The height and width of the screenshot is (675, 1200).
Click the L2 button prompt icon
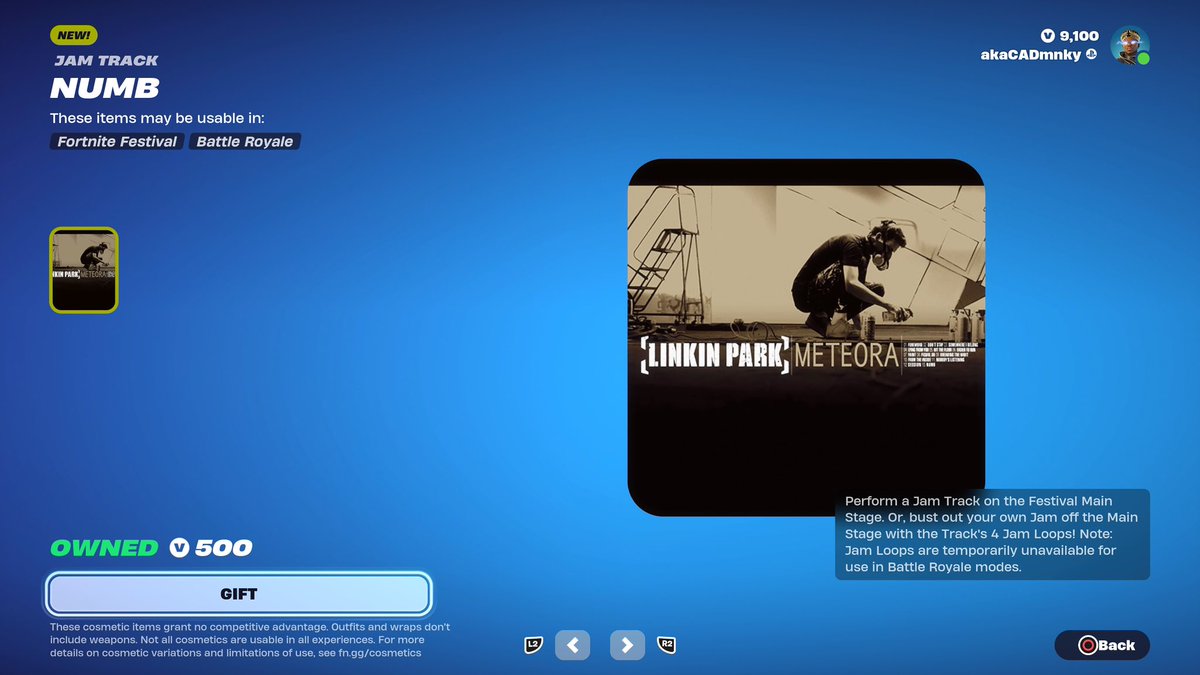[x=533, y=645]
